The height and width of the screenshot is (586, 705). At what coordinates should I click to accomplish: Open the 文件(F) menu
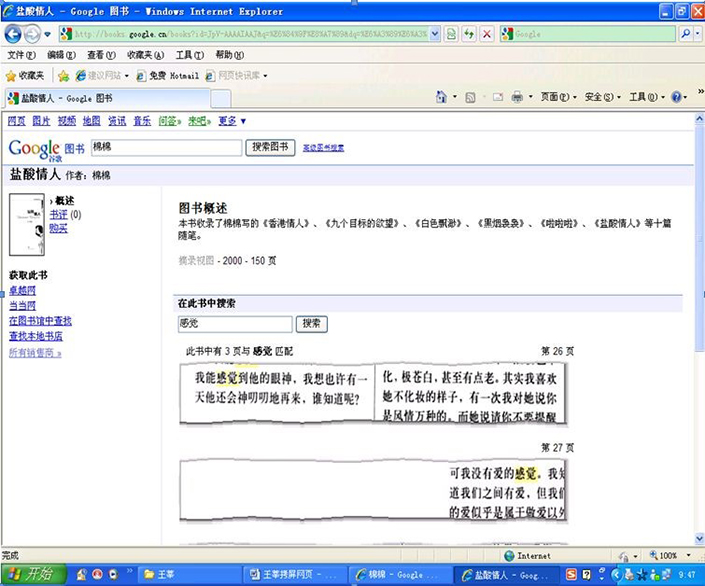(x=21, y=55)
